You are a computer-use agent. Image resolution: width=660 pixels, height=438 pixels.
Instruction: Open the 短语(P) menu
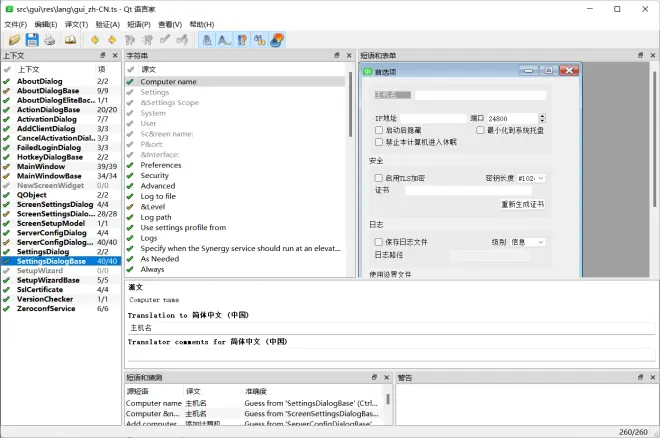pos(138,24)
